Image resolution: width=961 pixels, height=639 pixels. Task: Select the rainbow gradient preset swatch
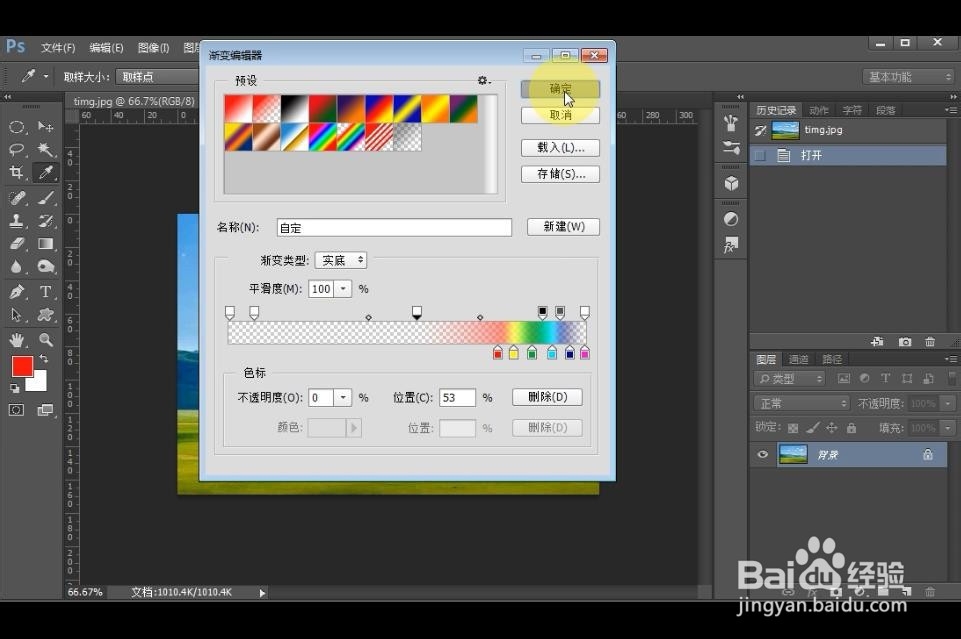pyautogui.click(x=323, y=137)
